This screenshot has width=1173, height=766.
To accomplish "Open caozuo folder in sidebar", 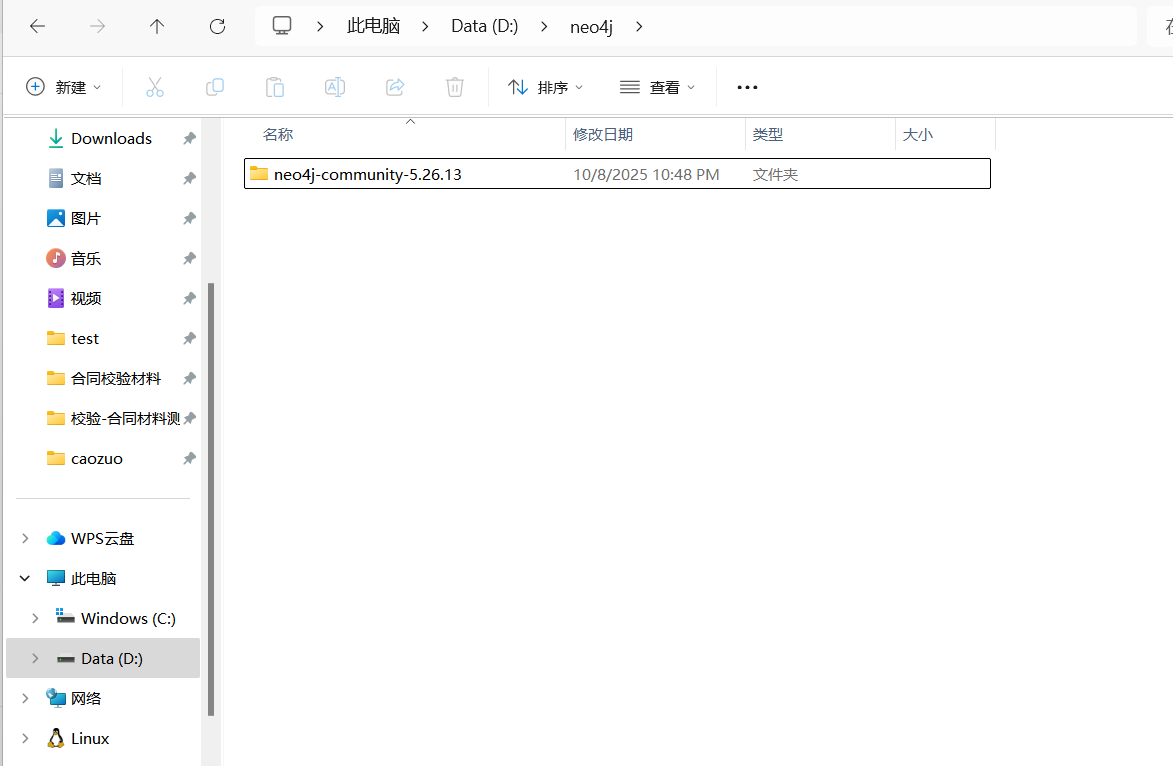I will 97,459.
